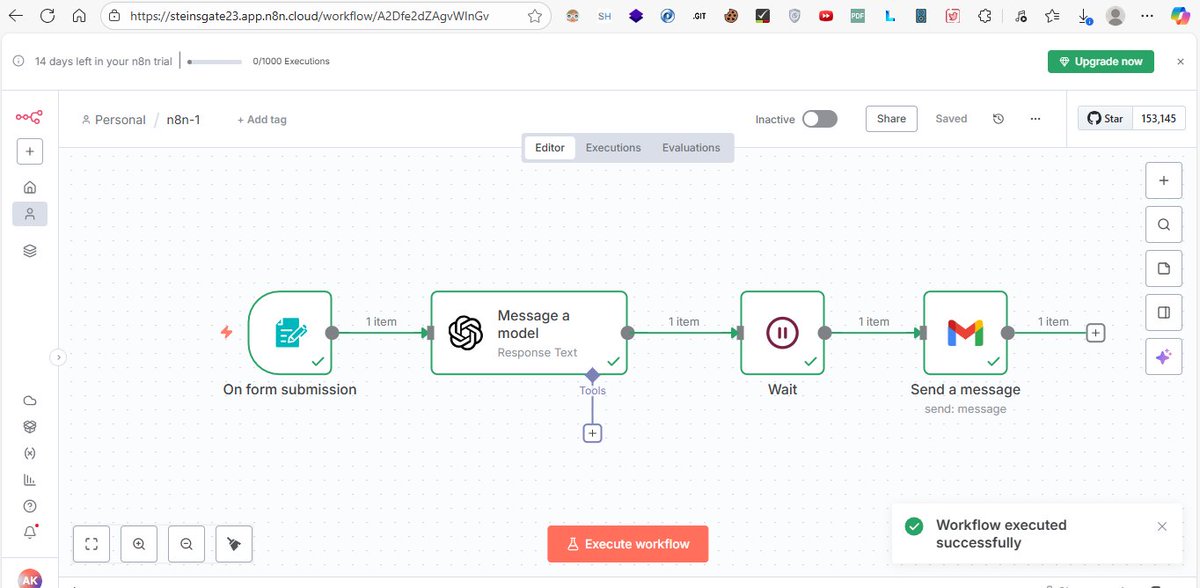Screen dimensions: 1200x588
Task: Click plus after Send a message node
Action: pos(1096,333)
